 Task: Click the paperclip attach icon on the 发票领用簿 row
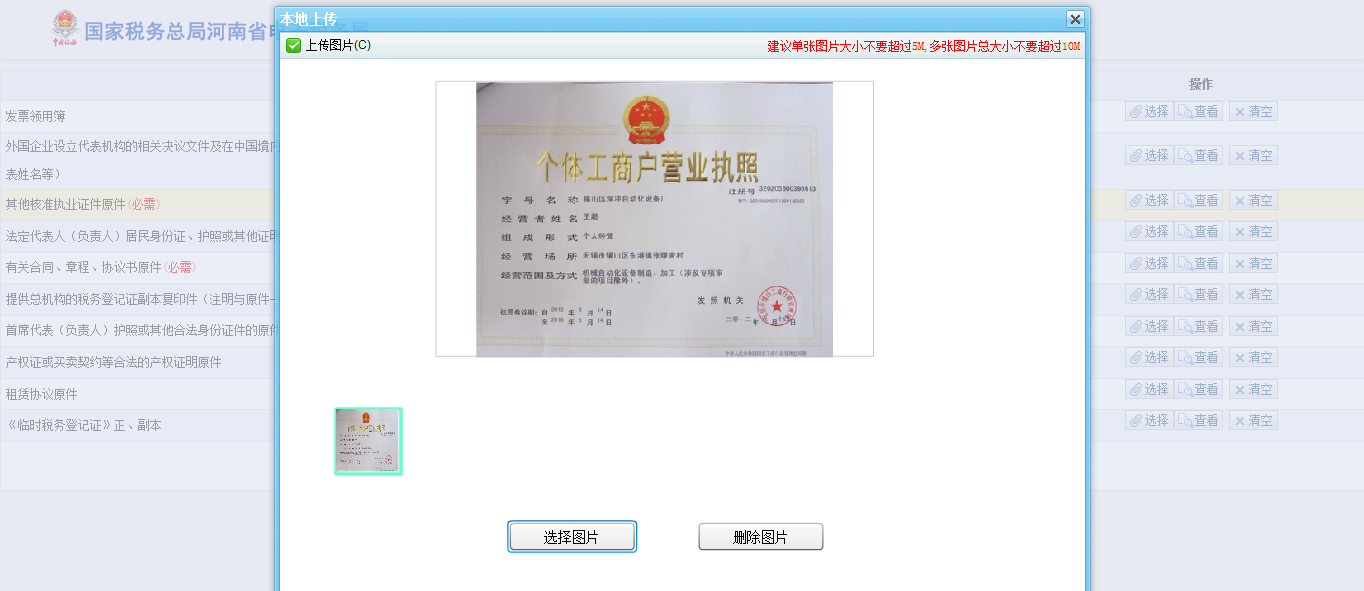[1136, 111]
